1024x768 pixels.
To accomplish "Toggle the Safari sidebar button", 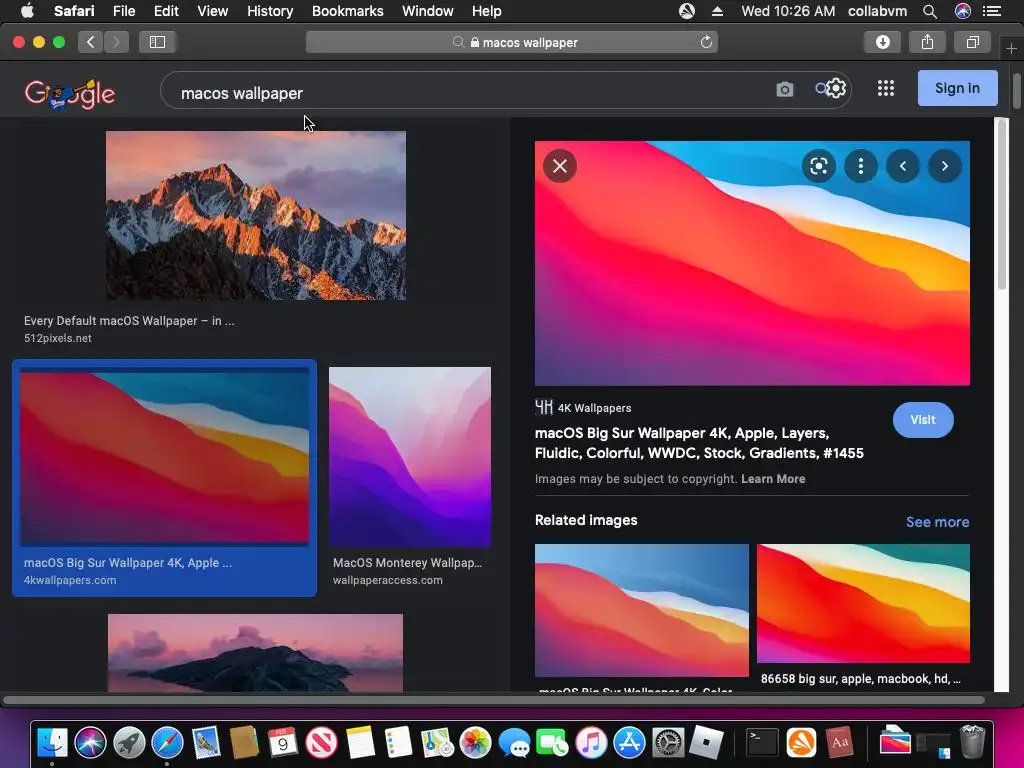I will [x=157, y=42].
